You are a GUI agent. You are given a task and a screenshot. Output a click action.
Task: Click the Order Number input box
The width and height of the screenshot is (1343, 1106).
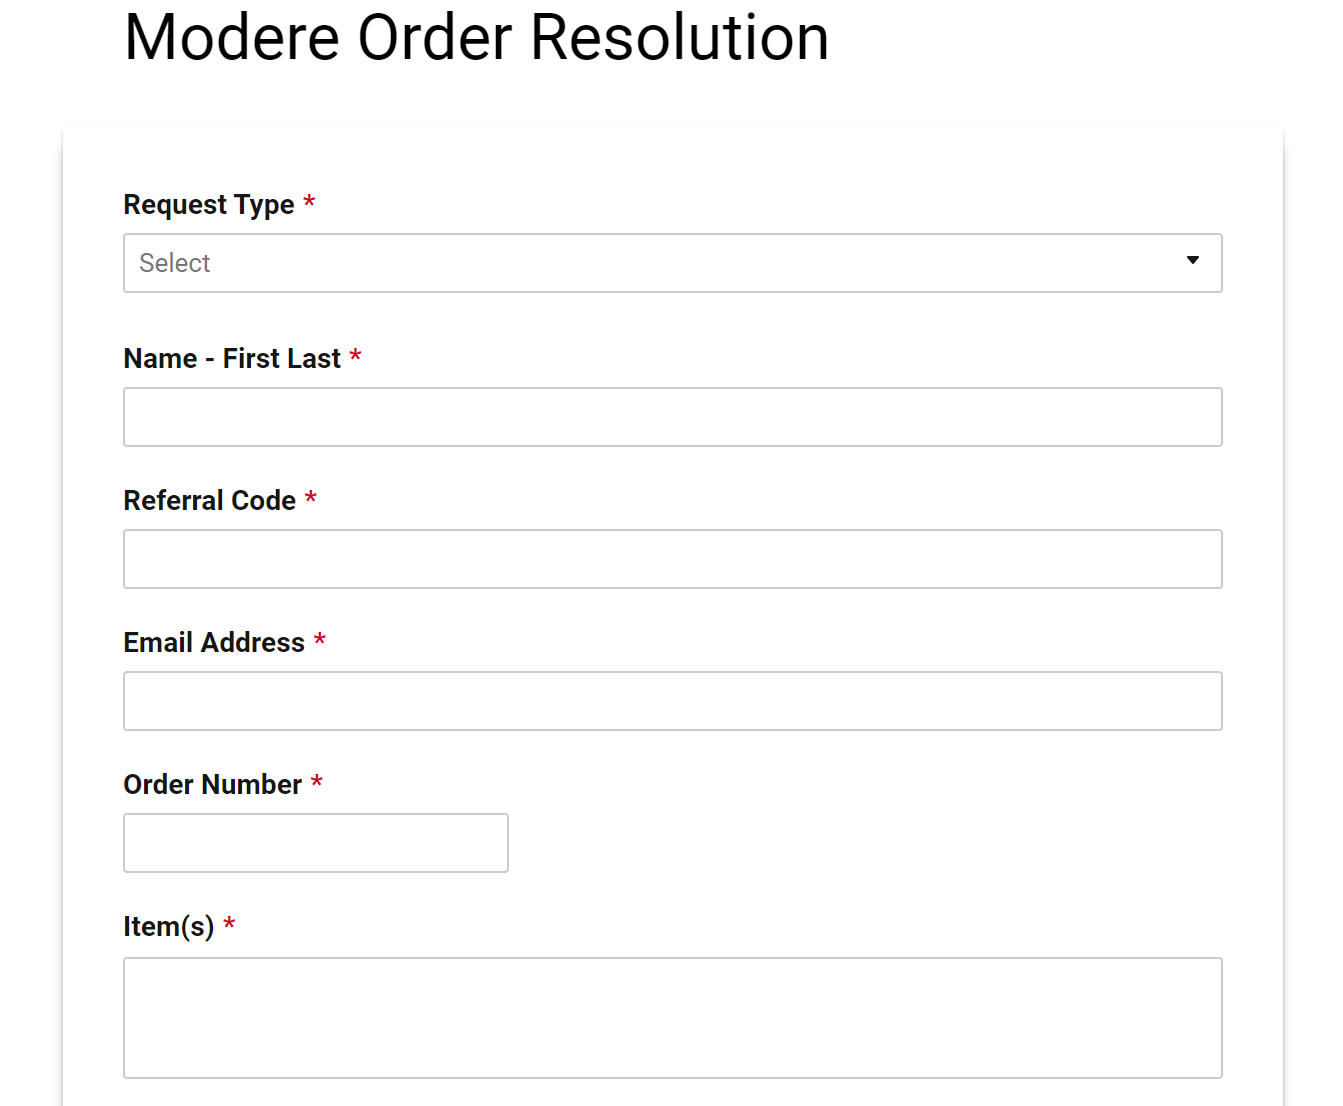click(x=316, y=843)
